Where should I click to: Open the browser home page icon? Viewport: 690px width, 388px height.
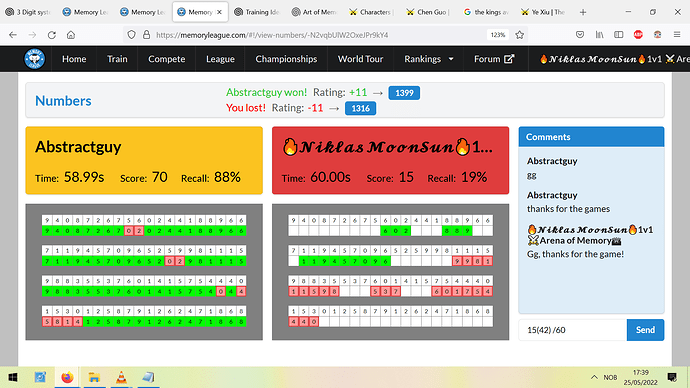(x=71, y=35)
